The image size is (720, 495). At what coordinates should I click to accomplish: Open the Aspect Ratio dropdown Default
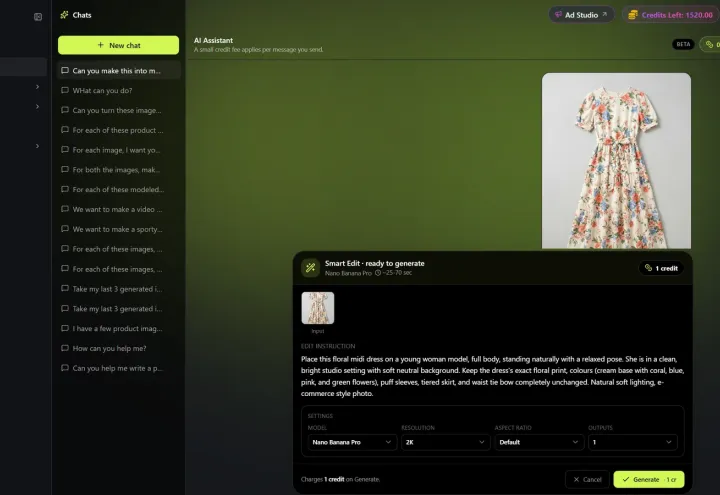pos(539,442)
